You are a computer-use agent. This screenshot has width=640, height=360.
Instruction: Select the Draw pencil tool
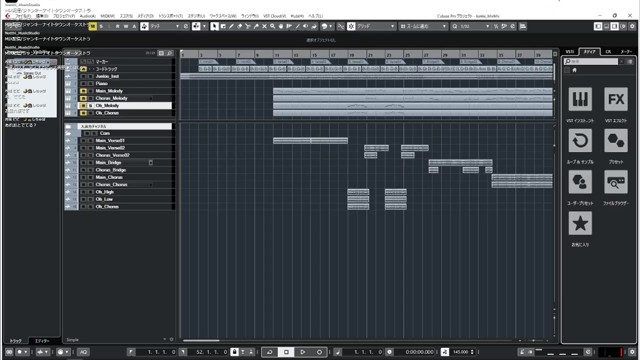[231, 26]
